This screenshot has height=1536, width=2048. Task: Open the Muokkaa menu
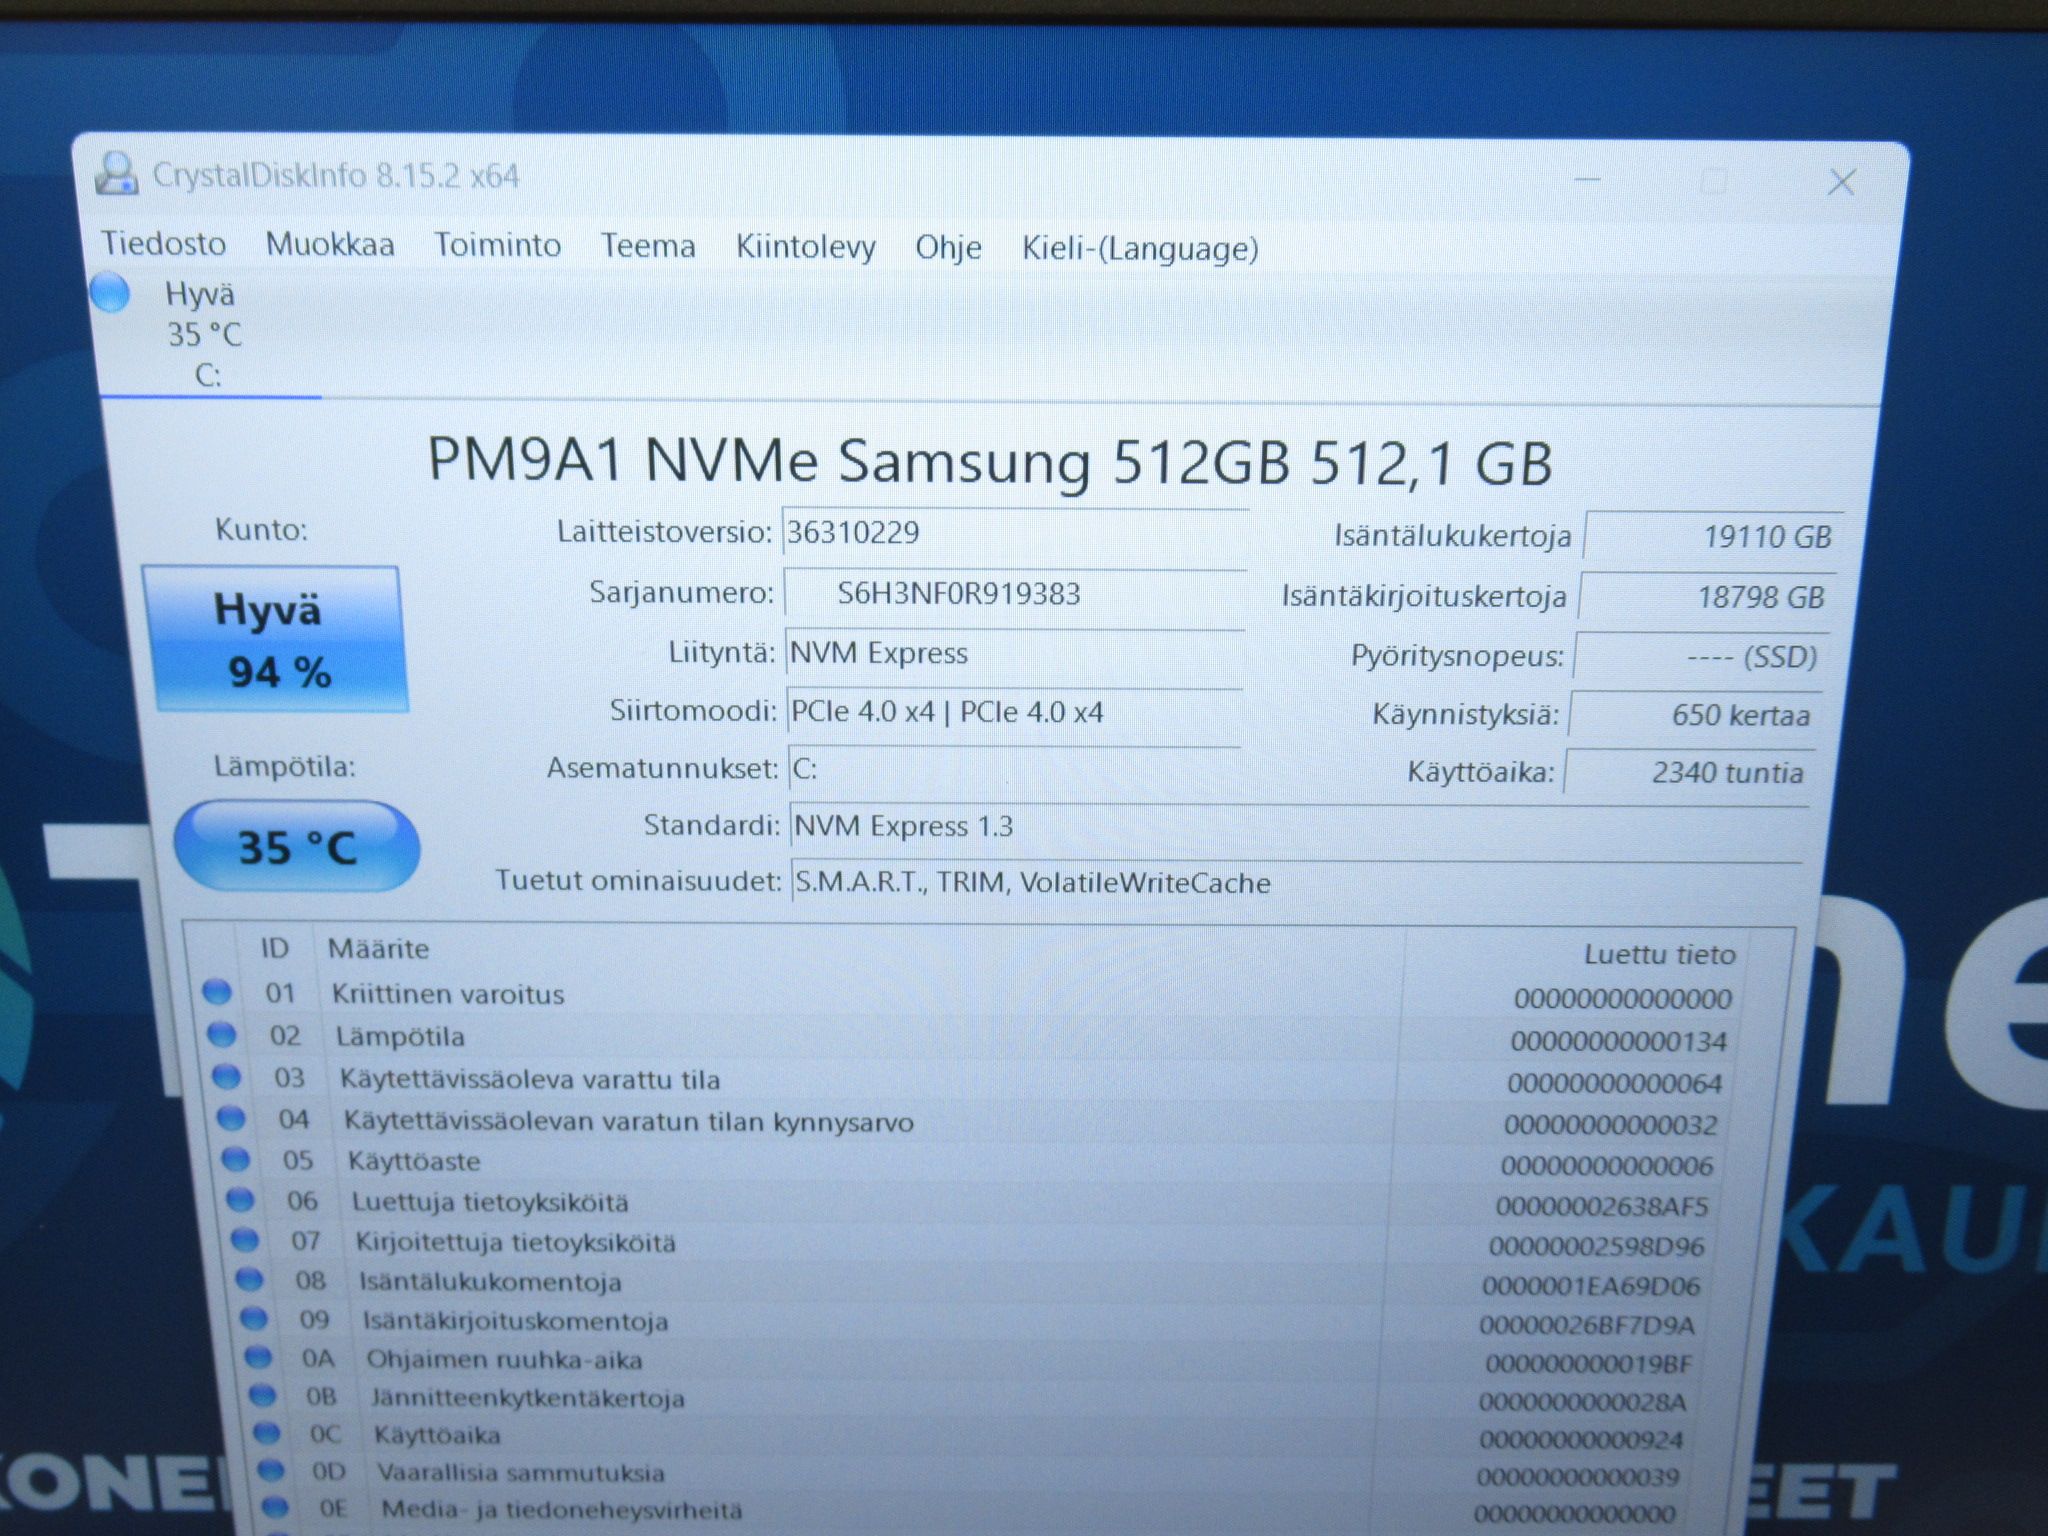point(330,245)
